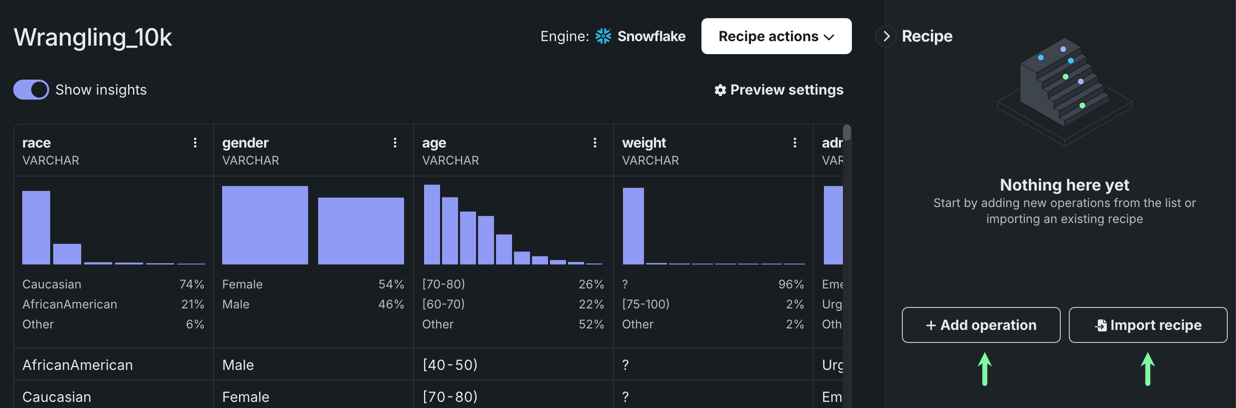This screenshot has height=408, width=1236.
Task: Click the tallest Caucasian histogram bar
Action: pyautogui.click(x=36, y=227)
